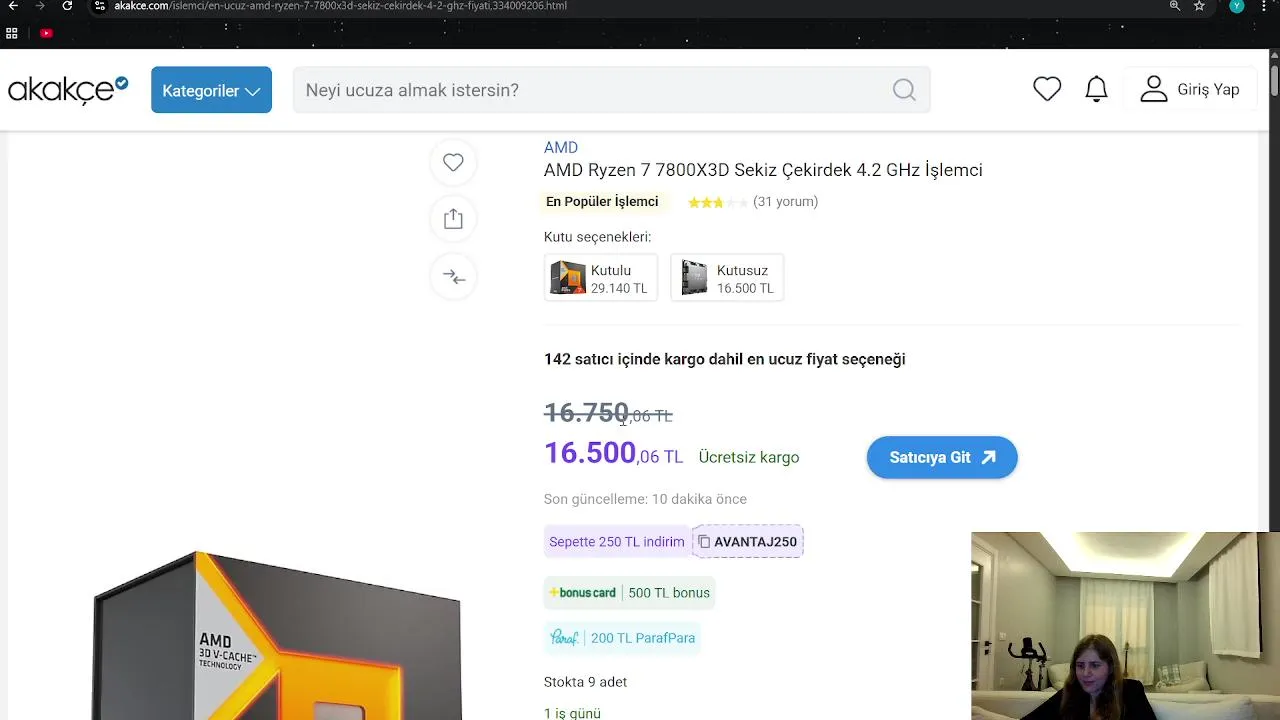Open the 31 yorum reviews link
Image resolution: width=1280 pixels, height=720 pixels.
tap(785, 201)
